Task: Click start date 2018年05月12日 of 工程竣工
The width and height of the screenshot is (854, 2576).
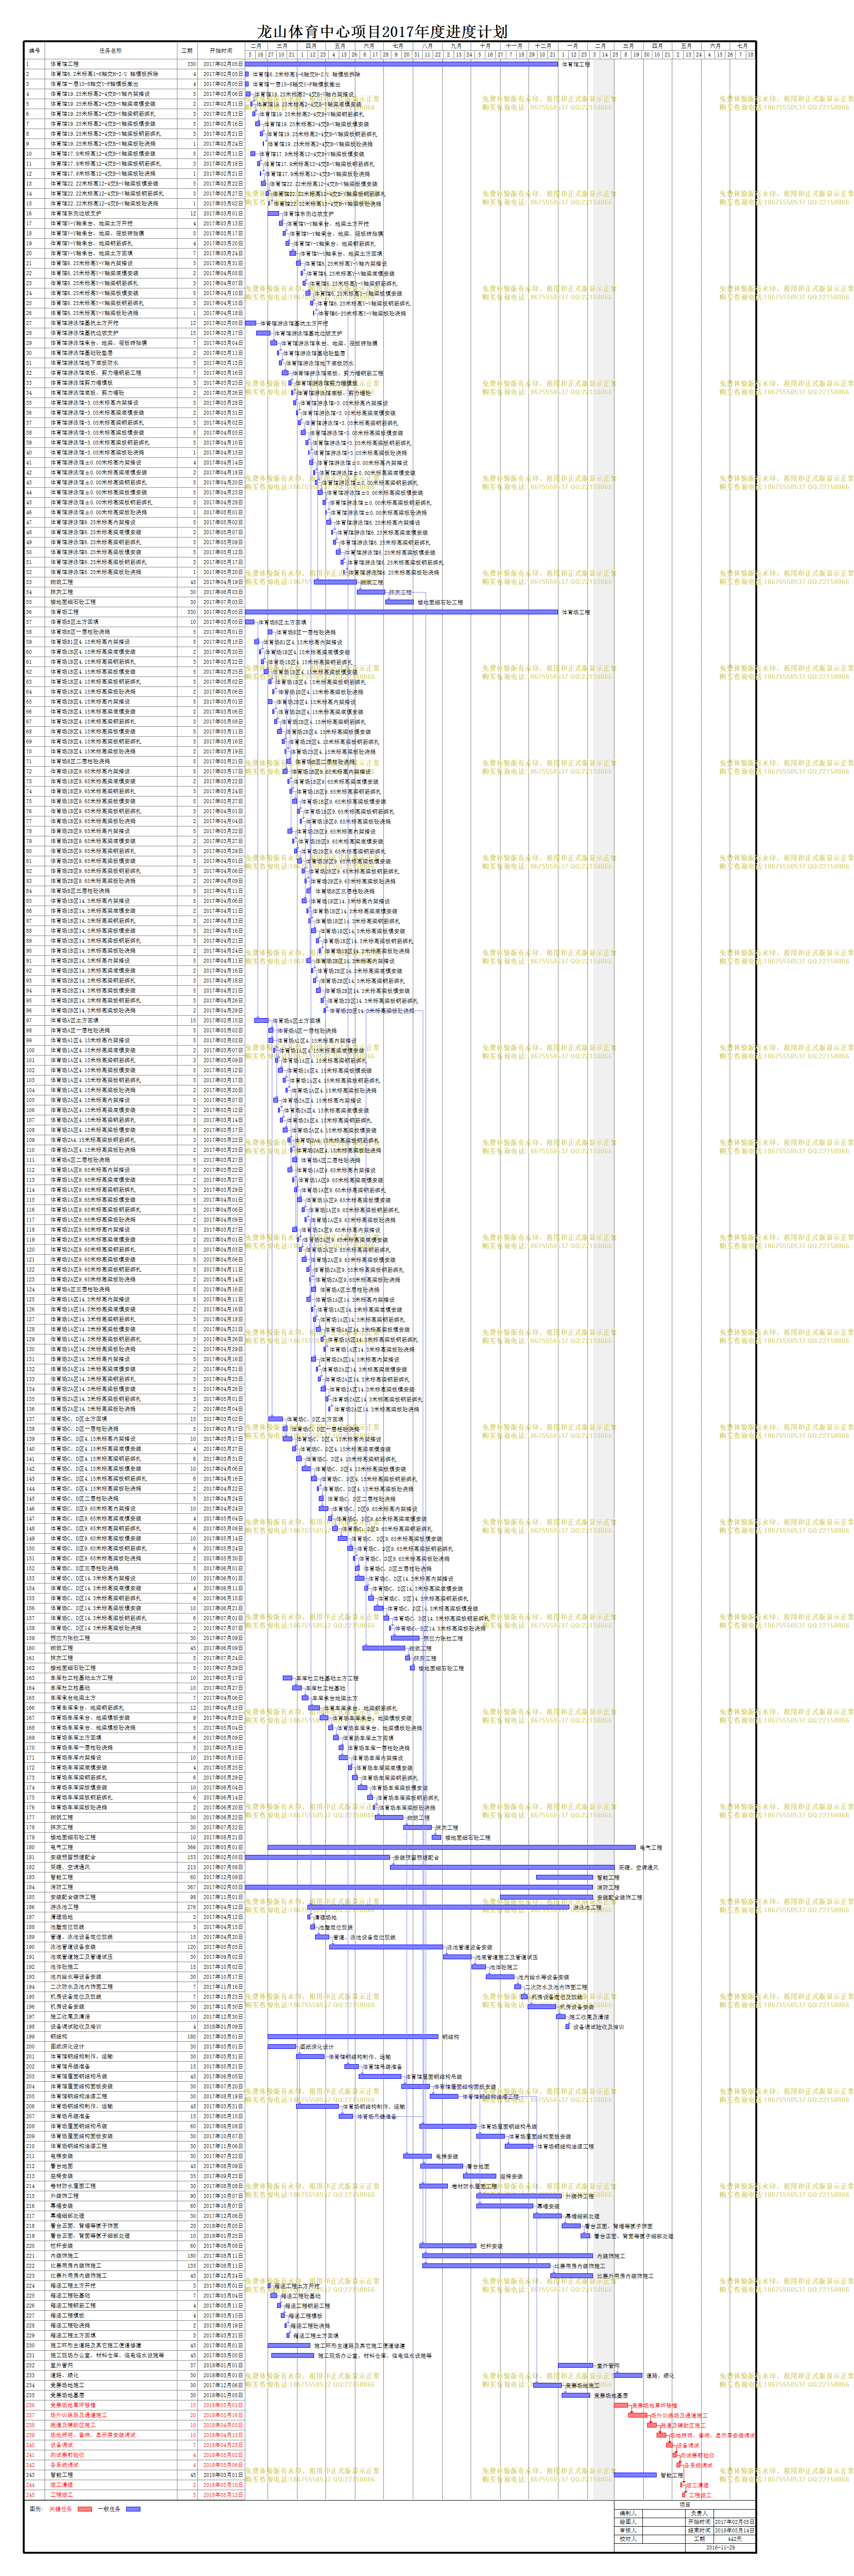Action: pyautogui.click(x=222, y=2495)
